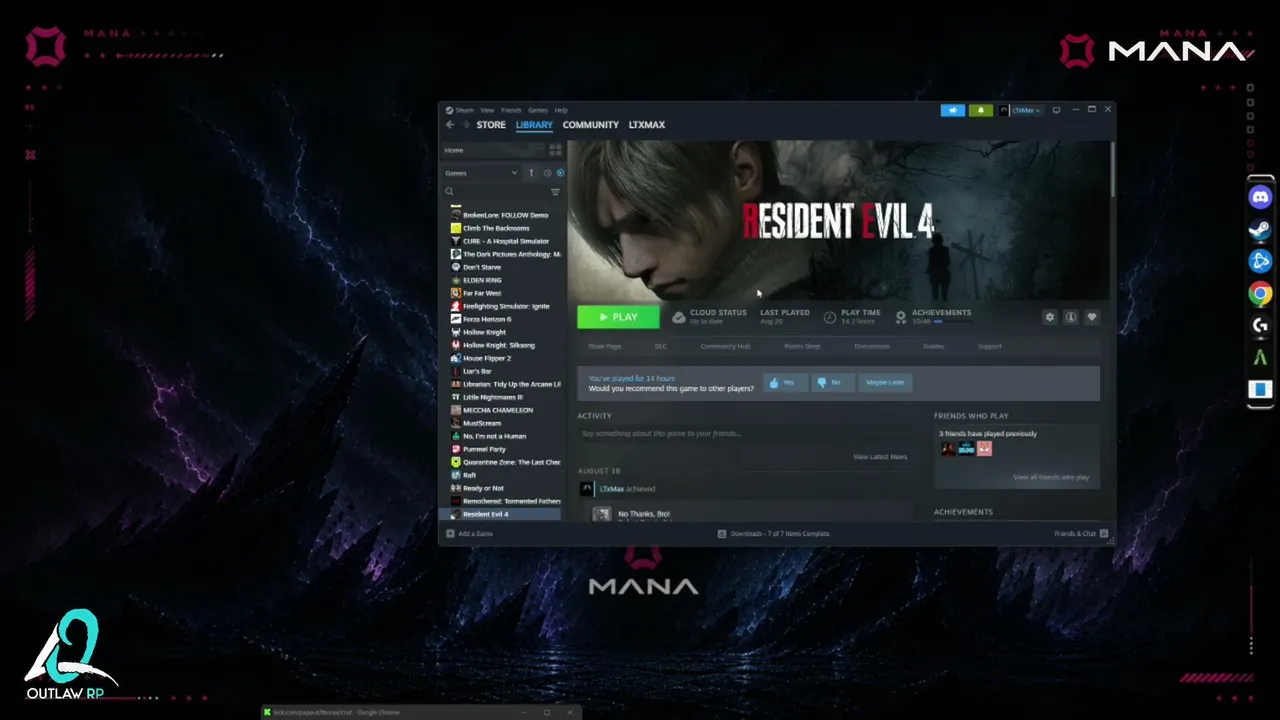
Task: Open the advanced filter icon beside search
Action: coord(555,191)
